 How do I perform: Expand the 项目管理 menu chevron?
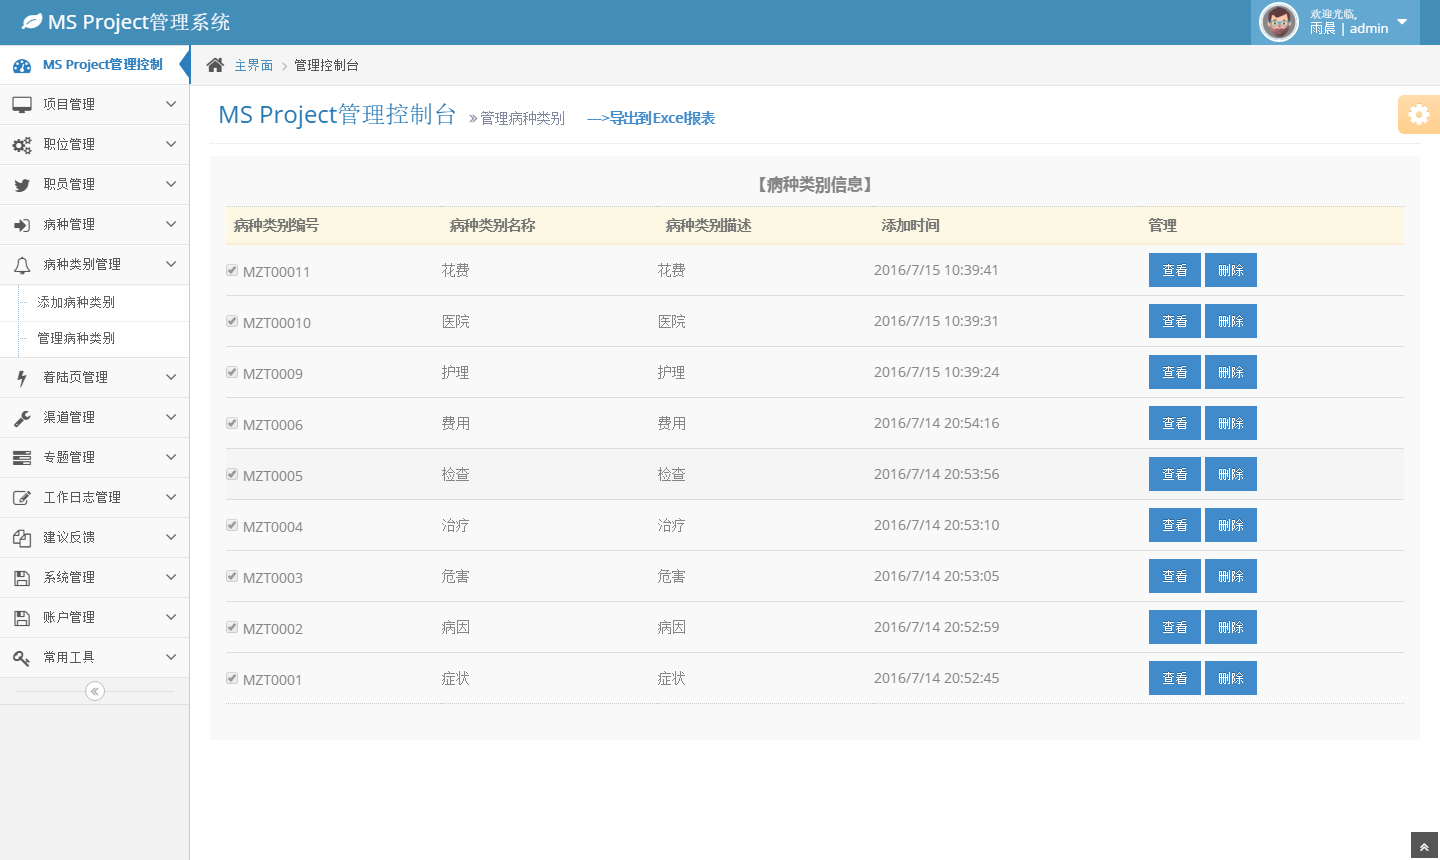171,104
